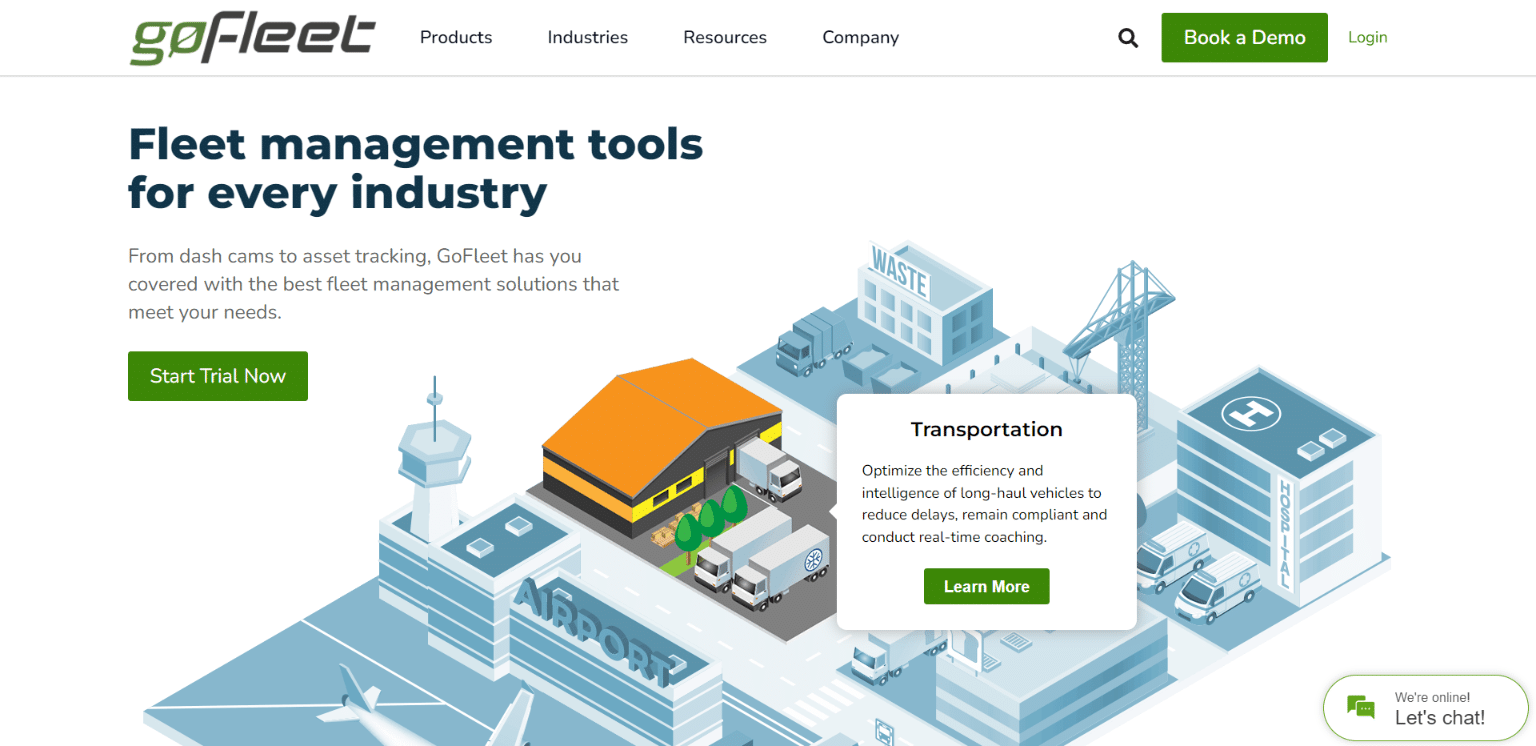This screenshot has height=746, width=1536.
Task: Open the Login link
Action: pyautogui.click(x=1367, y=38)
